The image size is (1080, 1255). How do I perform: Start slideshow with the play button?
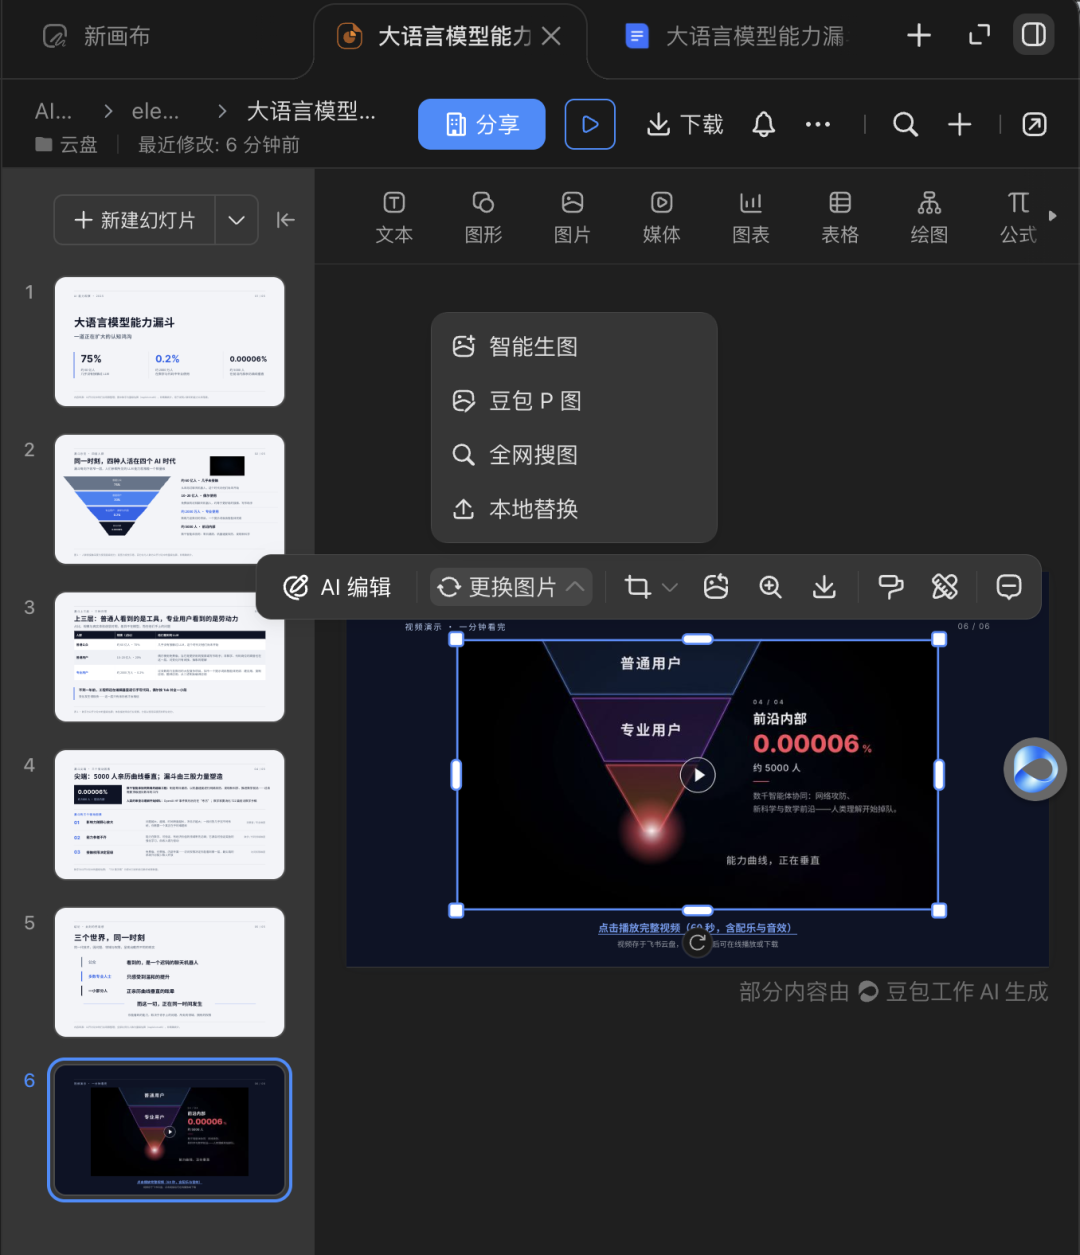pos(590,124)
